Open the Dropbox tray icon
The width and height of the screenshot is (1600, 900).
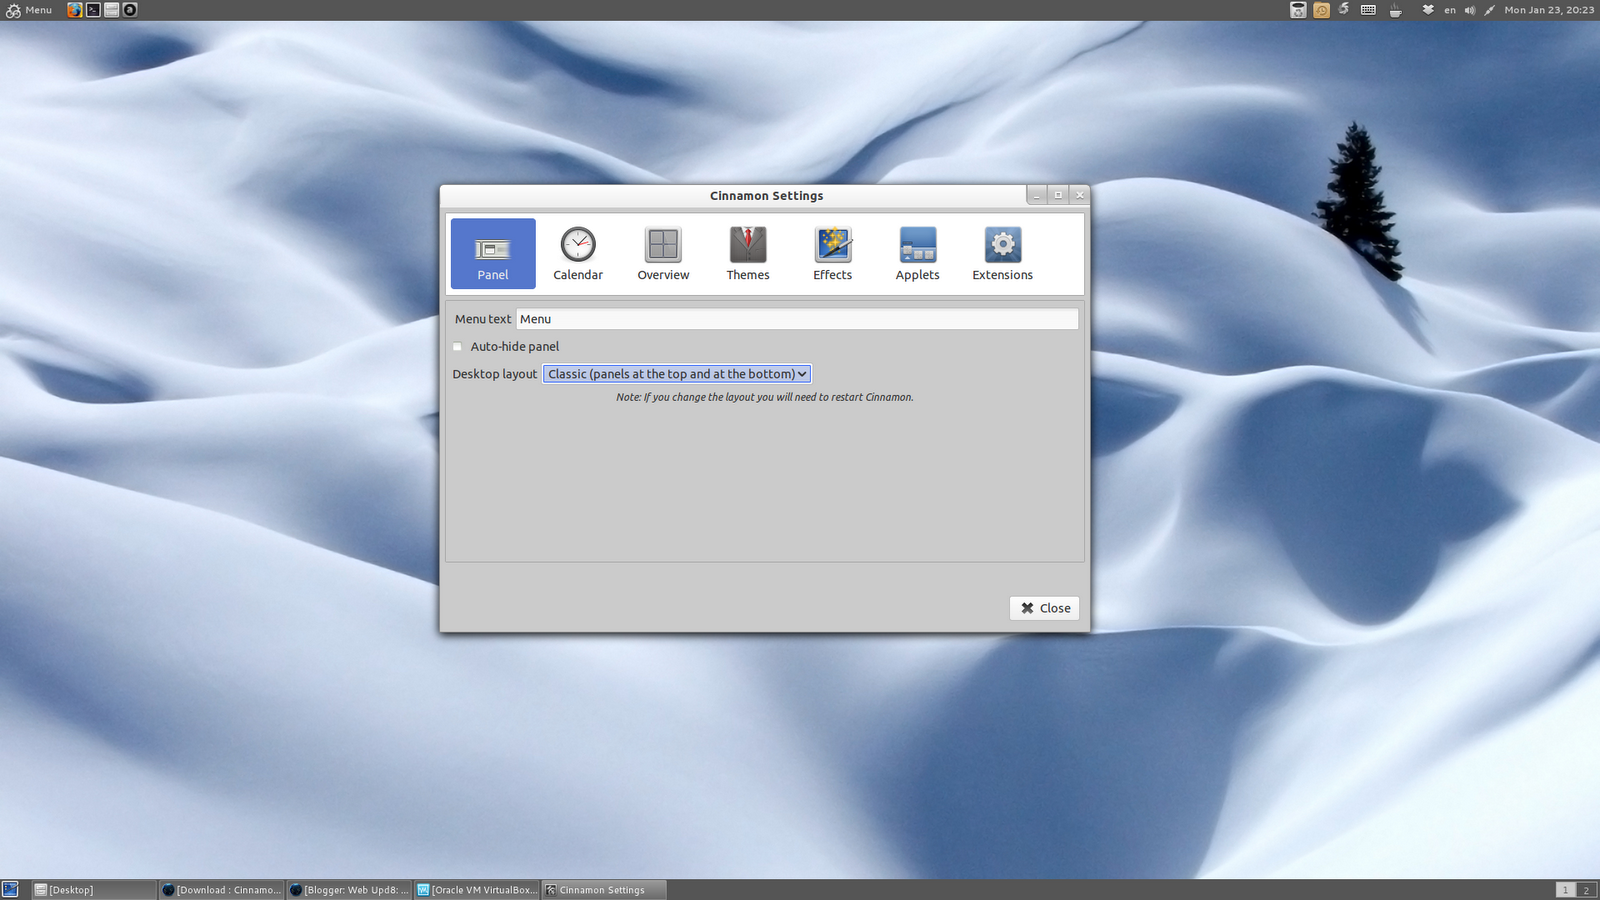pos(1428,10)
